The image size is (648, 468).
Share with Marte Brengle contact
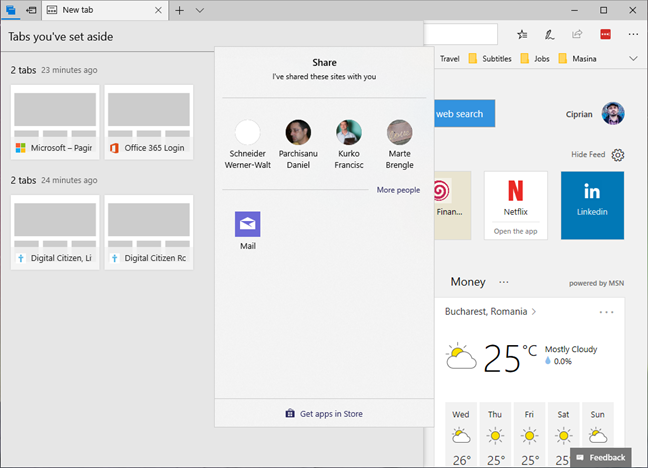coord(400,143)
